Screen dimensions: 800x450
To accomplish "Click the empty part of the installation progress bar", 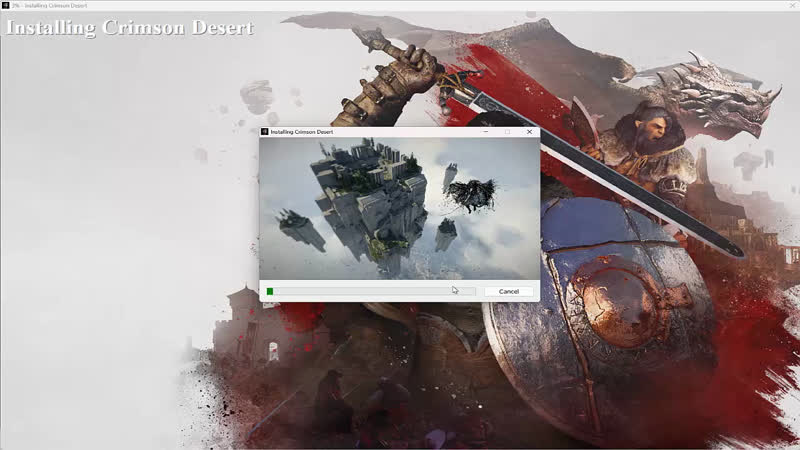I will tap(370, 291).
